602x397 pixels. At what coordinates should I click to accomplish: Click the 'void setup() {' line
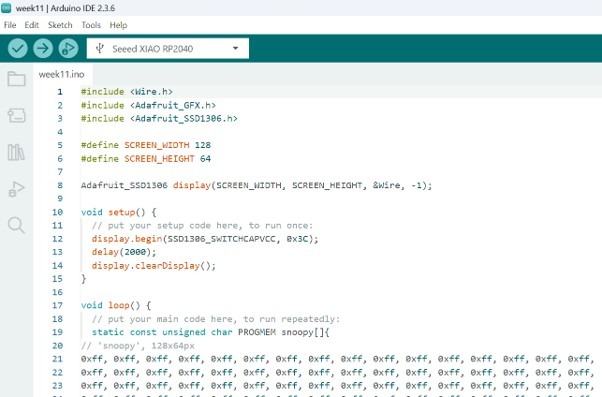pos(119,212)
